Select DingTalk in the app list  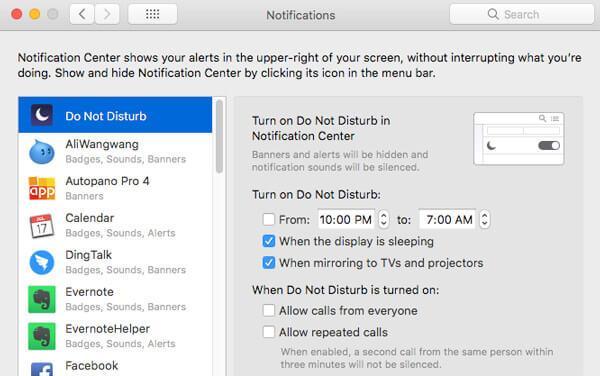tap(115, 262)
